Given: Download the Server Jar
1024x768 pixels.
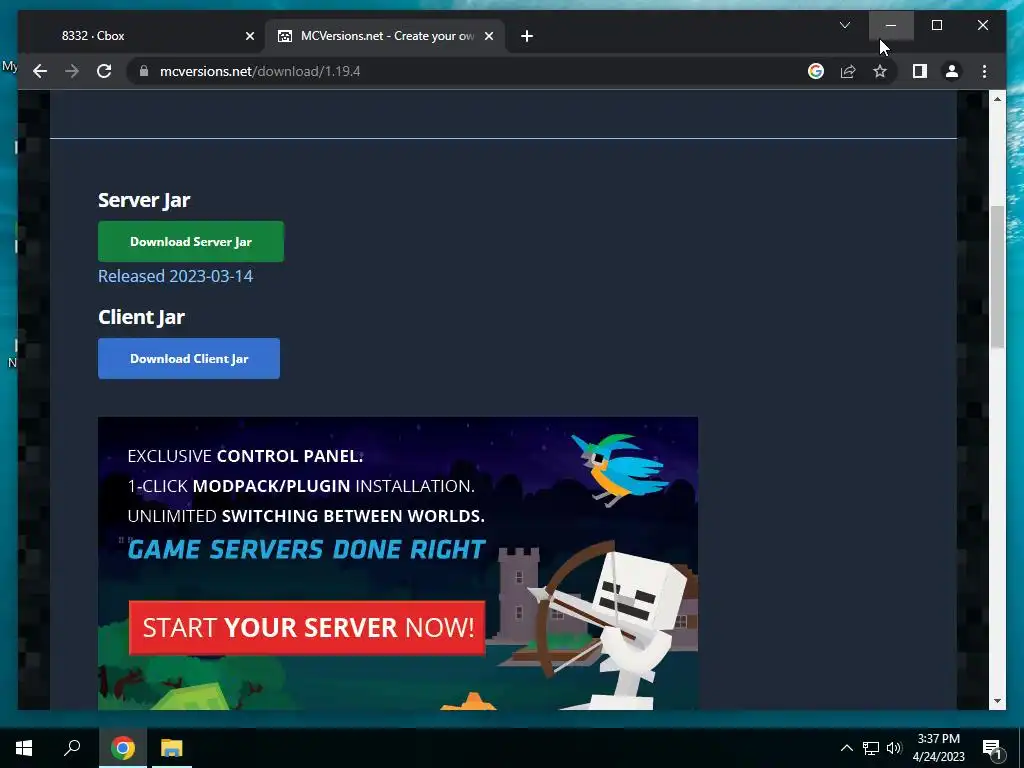Looking at the screenshot, I should (x=191, y=242).
